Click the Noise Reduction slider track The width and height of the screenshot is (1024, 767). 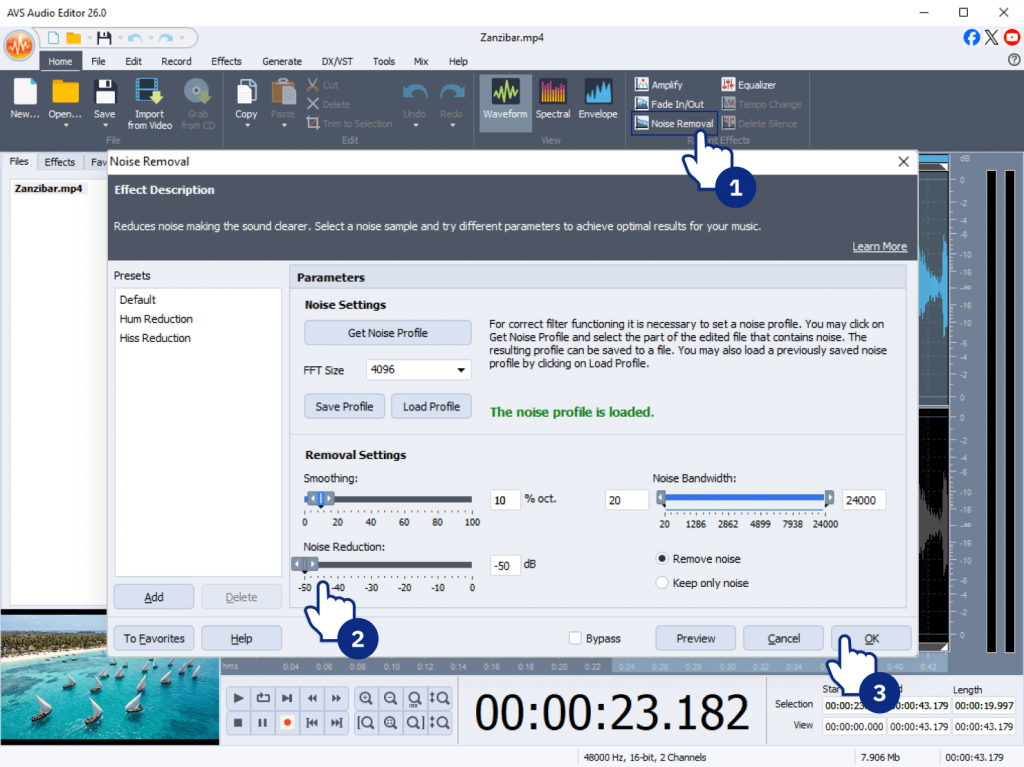(x=400, y=564)
